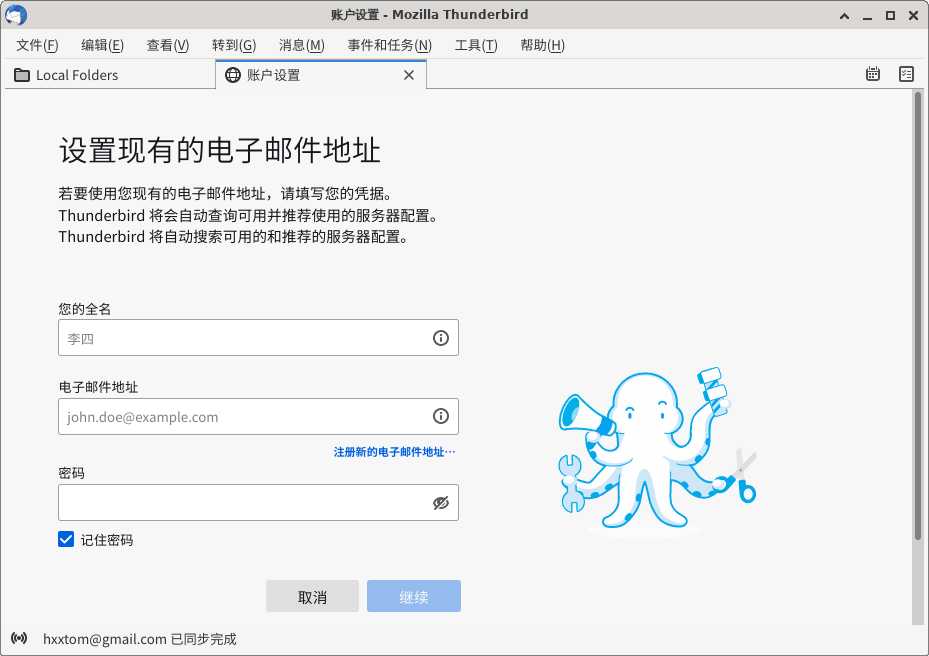Focus the 电子邮件地址 input field
Viewport: 929px width, 656px height.
[x=258, y=416]
